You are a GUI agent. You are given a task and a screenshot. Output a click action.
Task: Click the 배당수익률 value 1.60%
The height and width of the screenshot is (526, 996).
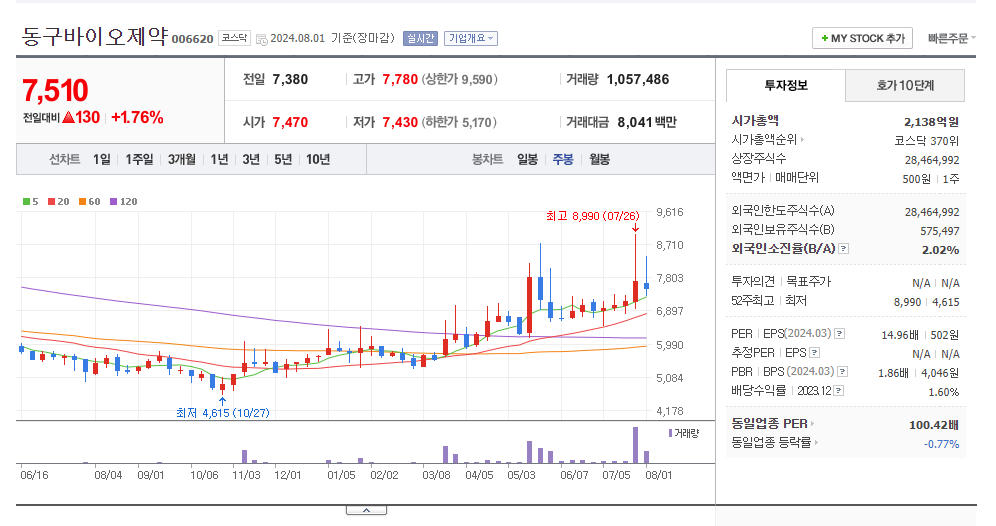coord(943,392)
